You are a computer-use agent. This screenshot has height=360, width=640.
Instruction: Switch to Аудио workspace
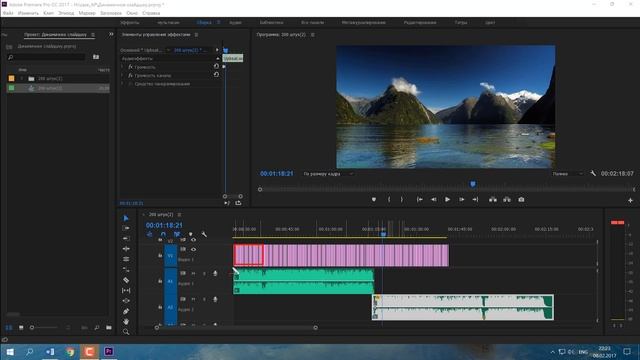[x=236, y=22]
